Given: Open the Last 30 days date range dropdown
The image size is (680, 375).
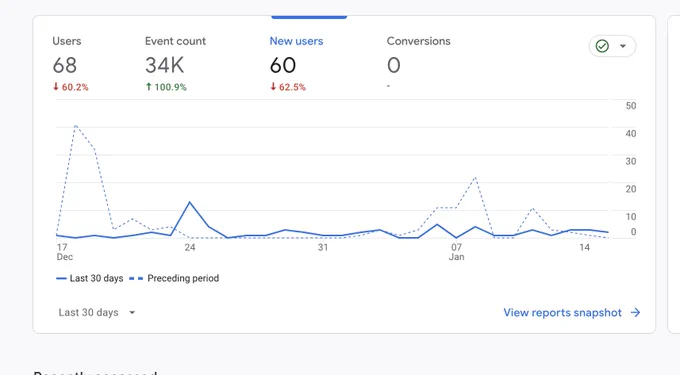Looking at the screenshot, I should [97, 313].
